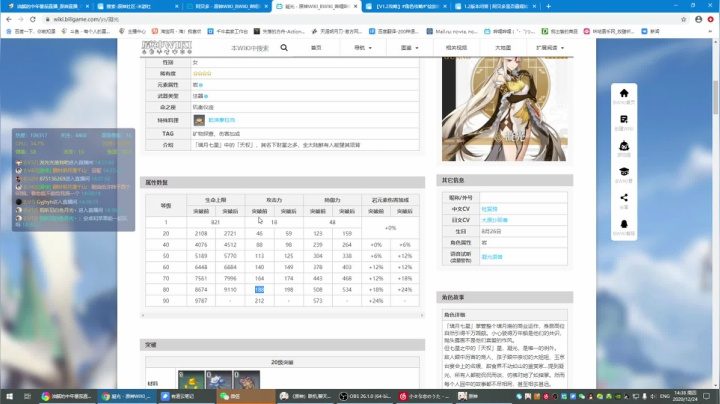
Task: Expand the 导航 navigation dropdown
Action: (x=363, y=48)
